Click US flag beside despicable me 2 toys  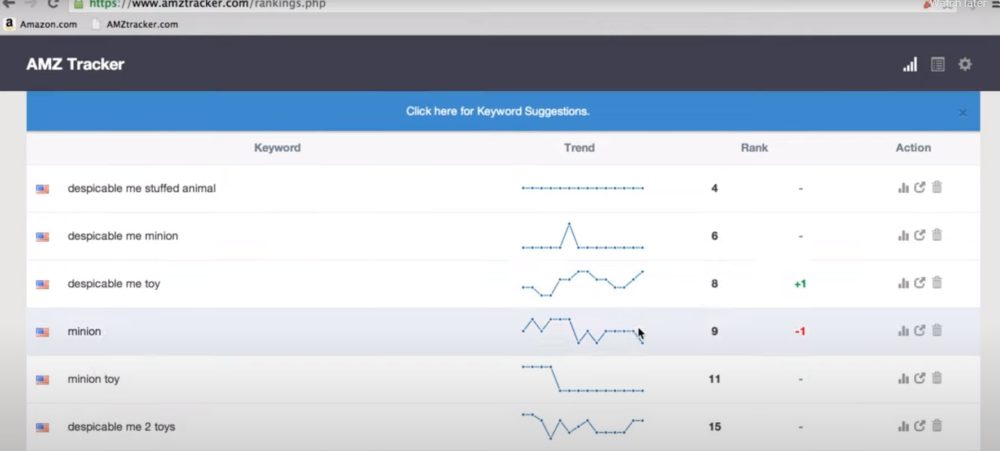[x=43, y=427]
